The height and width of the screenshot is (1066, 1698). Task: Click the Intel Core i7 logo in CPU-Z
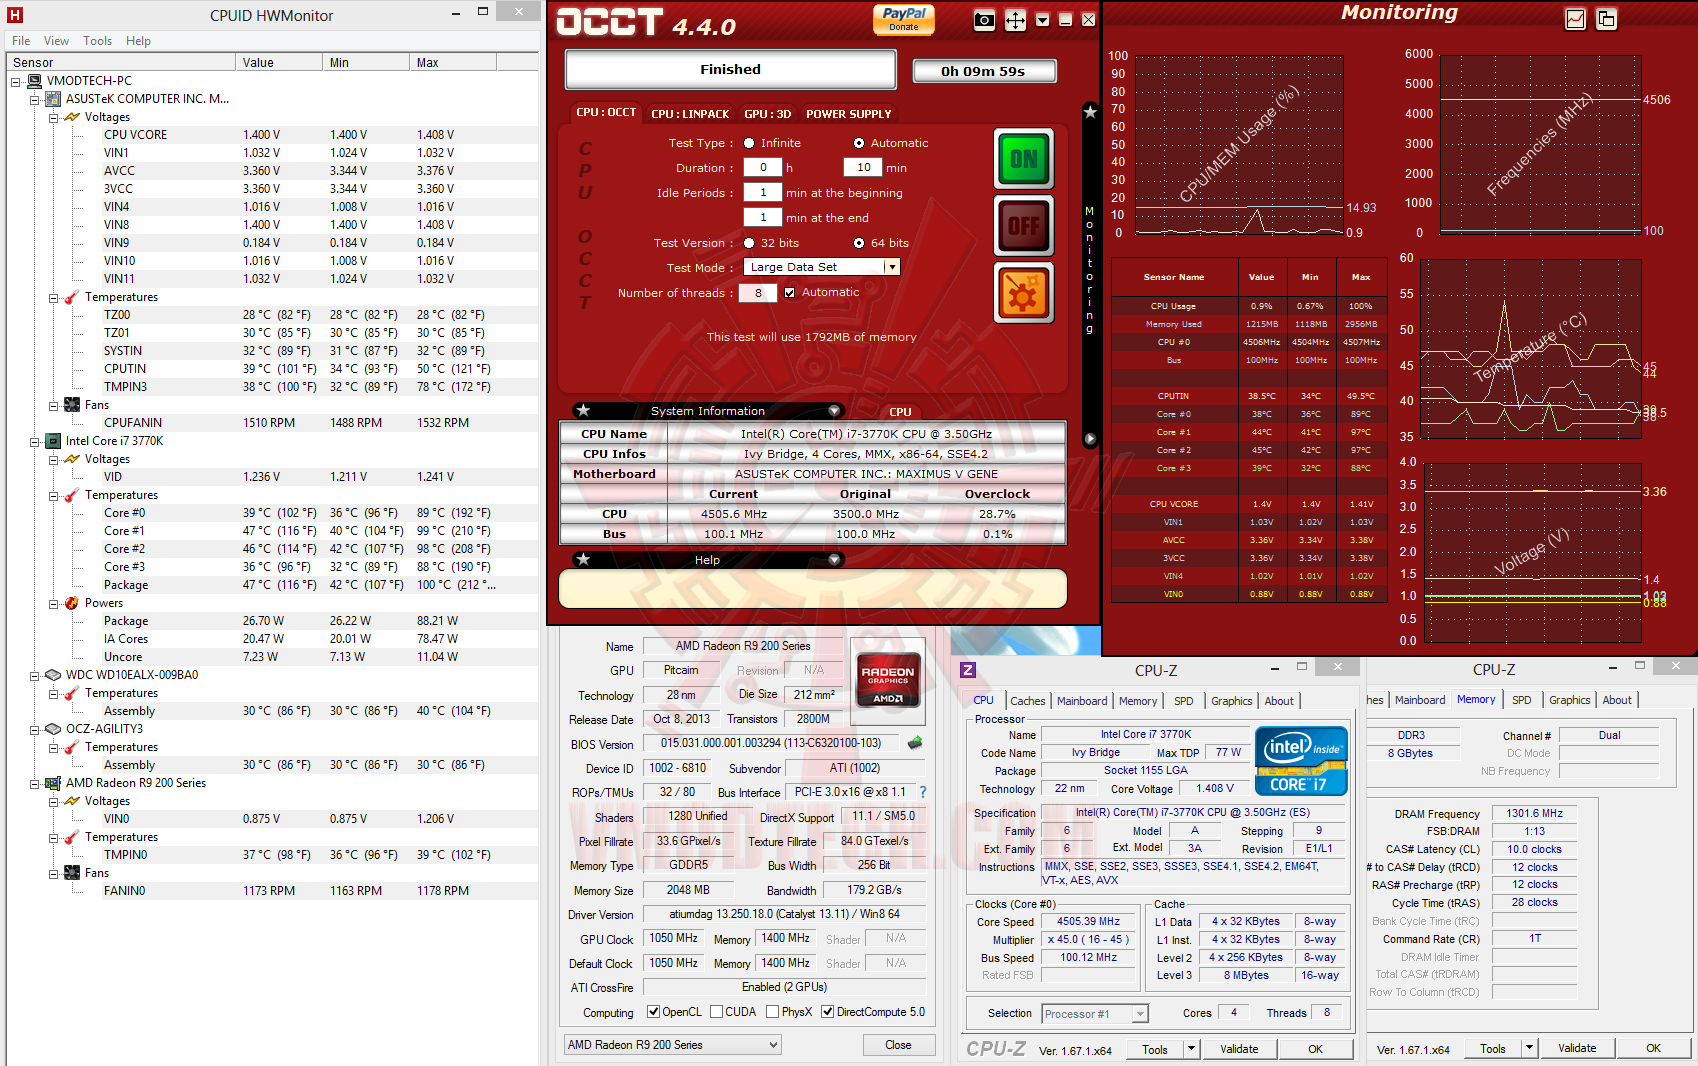1301,761
